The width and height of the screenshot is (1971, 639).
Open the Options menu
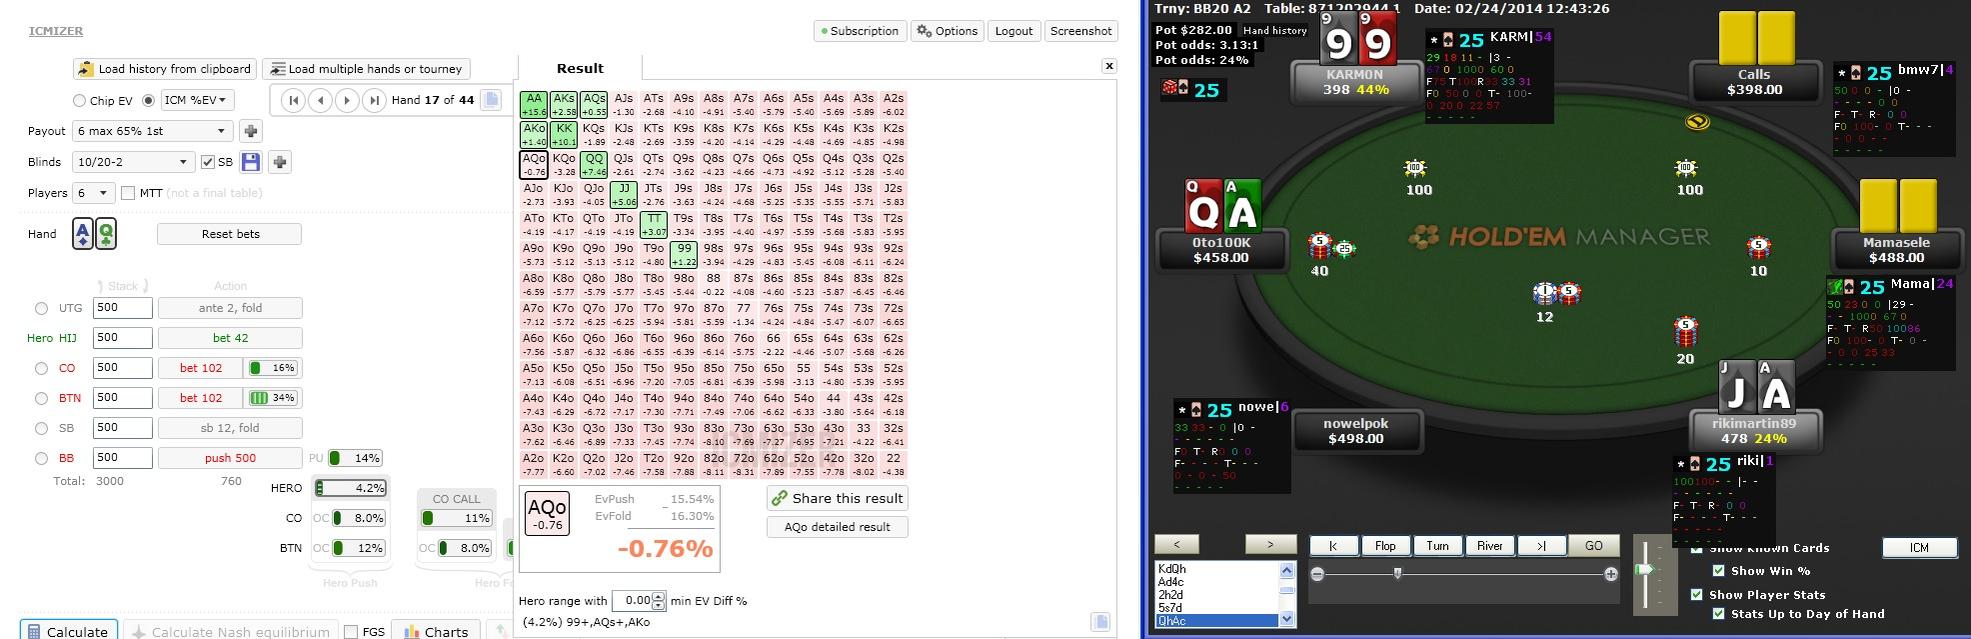(x=947, y=31)
